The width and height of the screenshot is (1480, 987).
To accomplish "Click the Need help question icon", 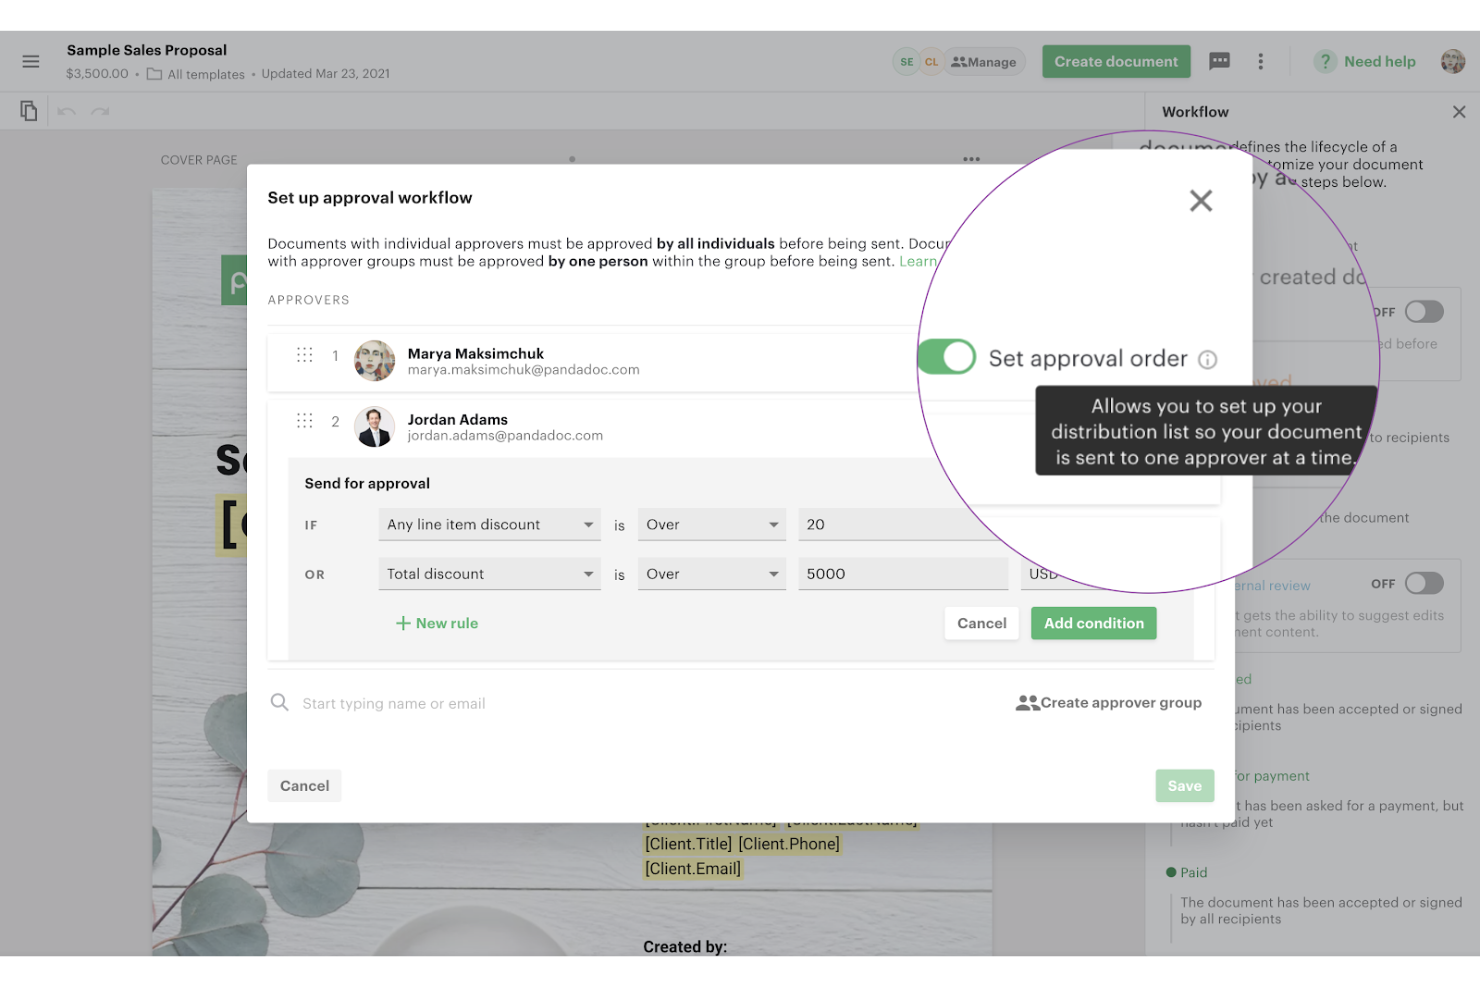I will 1325,62.
